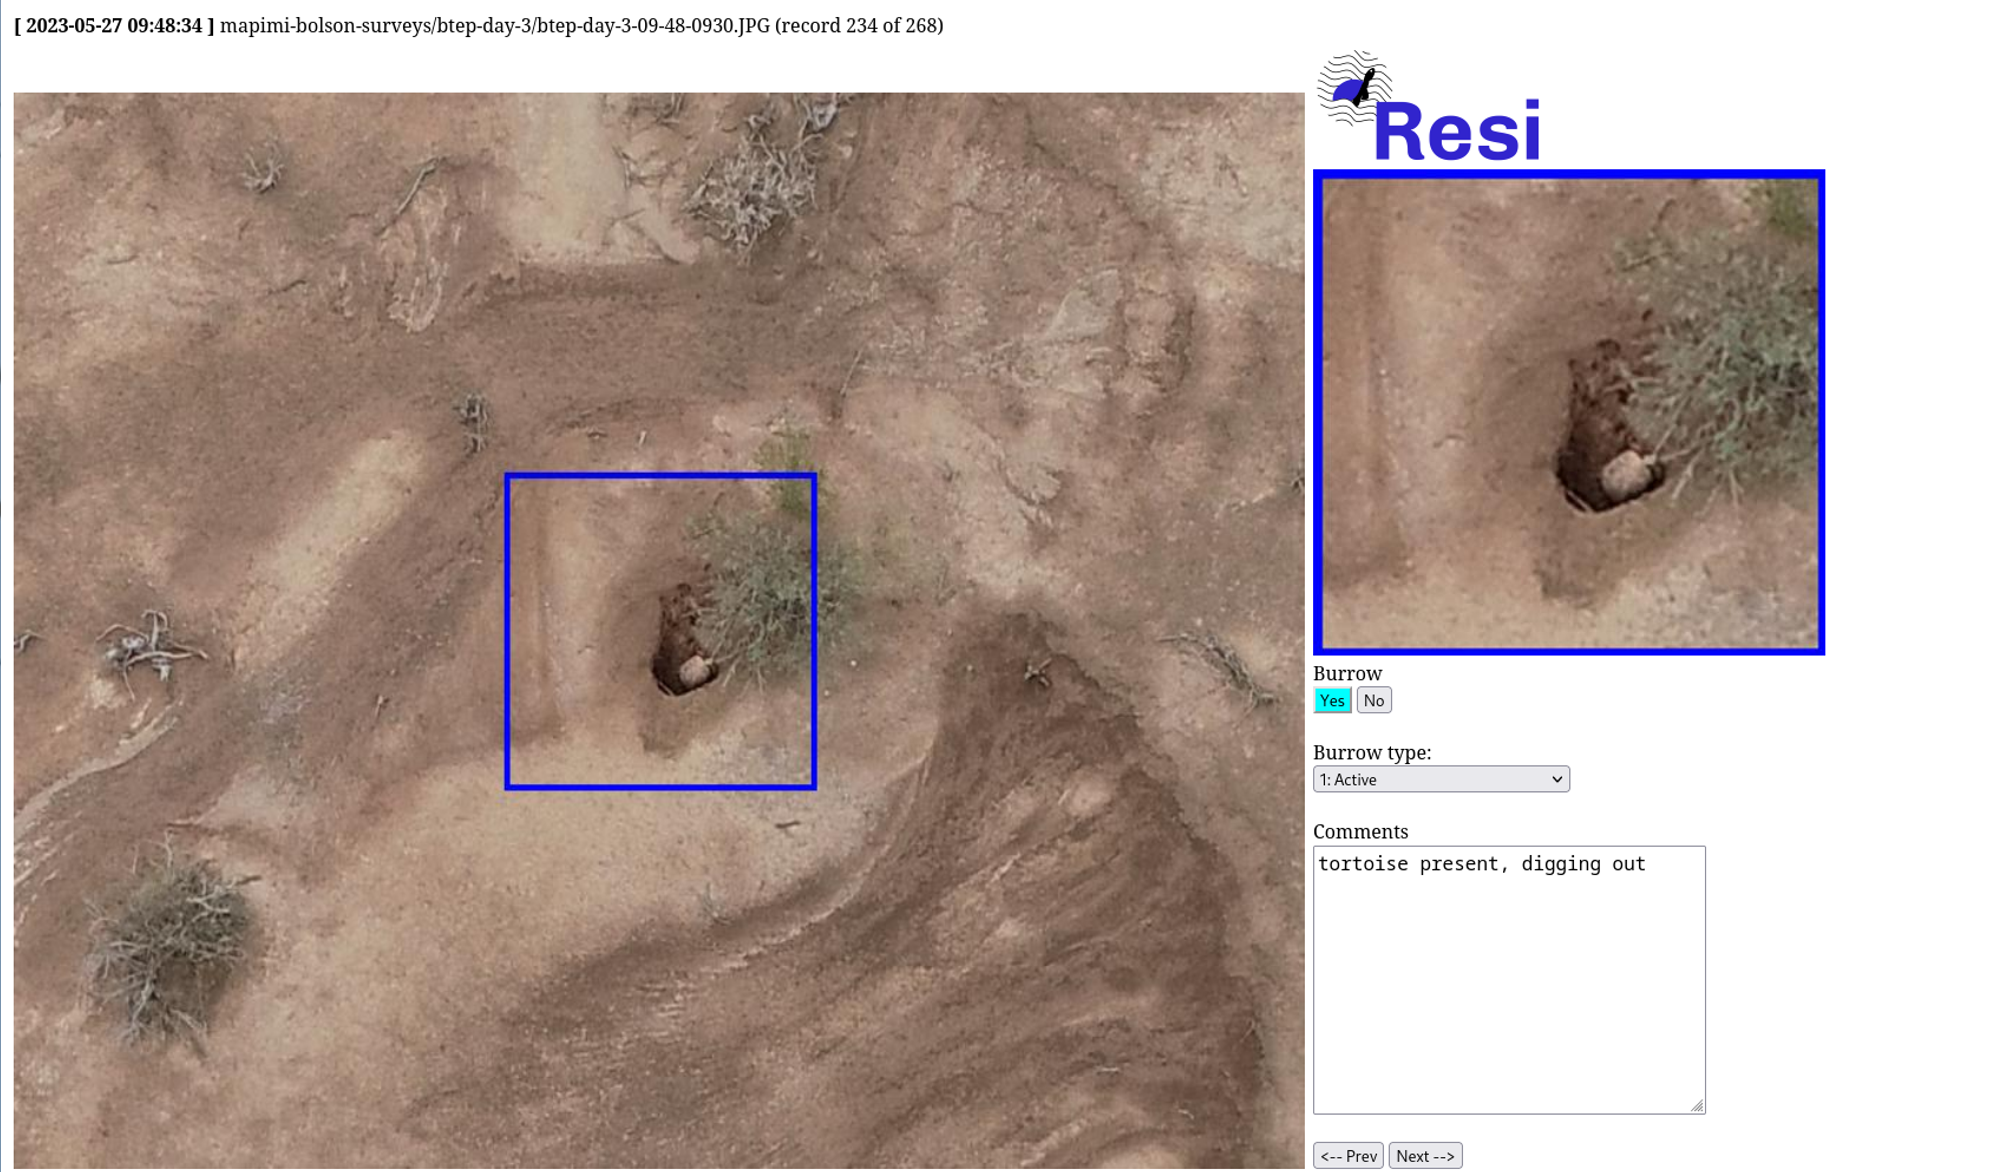The width and height of the screenshot is (2000, 1172).
Task: Click the zoomed burrow thumbnail preview
Action: coord(1568,412)
